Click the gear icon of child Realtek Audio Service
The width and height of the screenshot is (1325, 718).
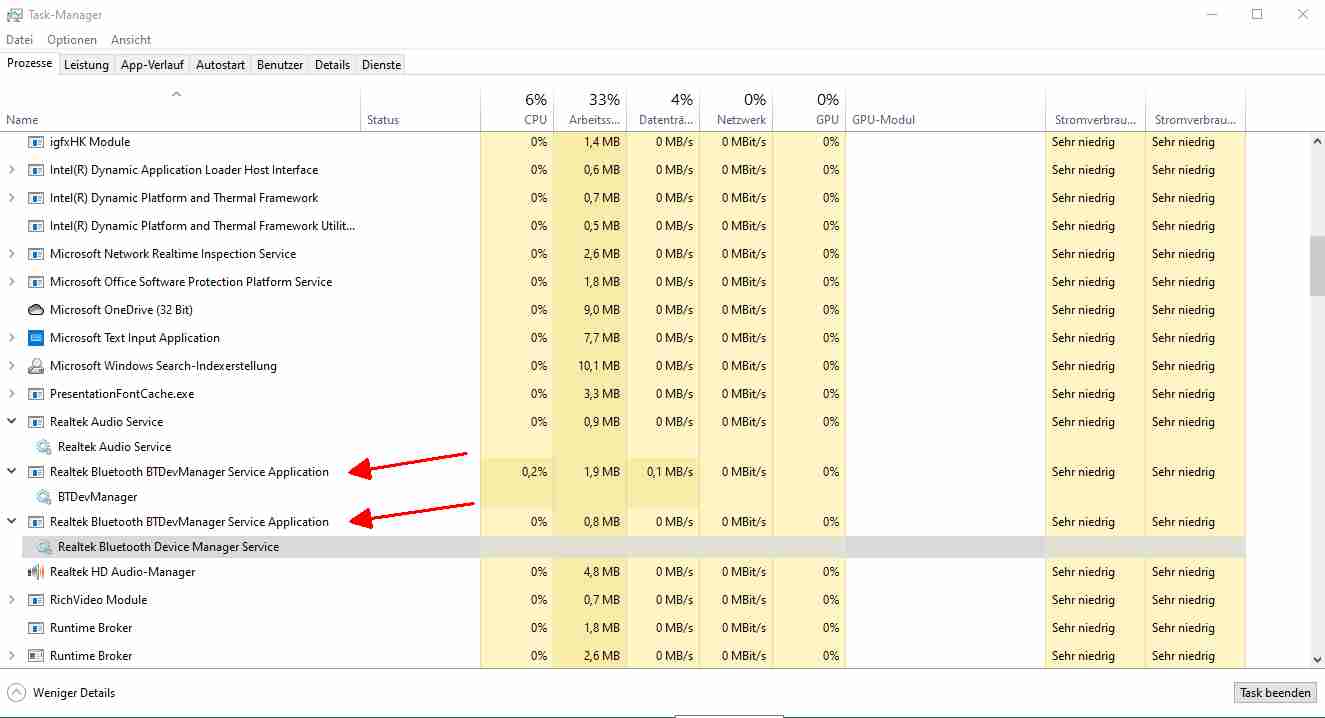pyautogui.click(x=44, y=447)
